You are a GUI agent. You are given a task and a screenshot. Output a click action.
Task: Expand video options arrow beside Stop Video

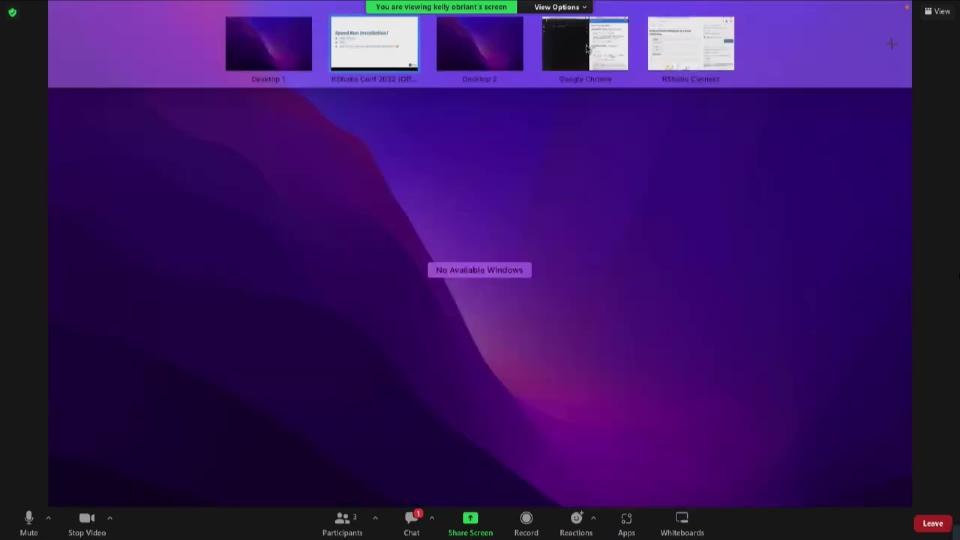(x=109, y=518)
